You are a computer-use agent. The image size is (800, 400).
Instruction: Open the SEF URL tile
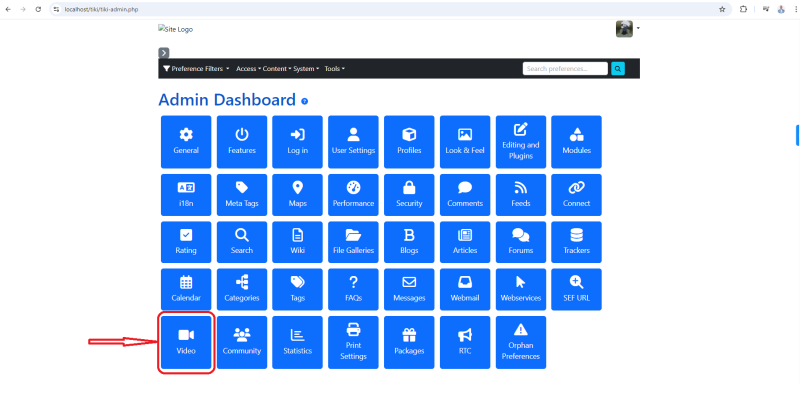[x=577, y=289]
